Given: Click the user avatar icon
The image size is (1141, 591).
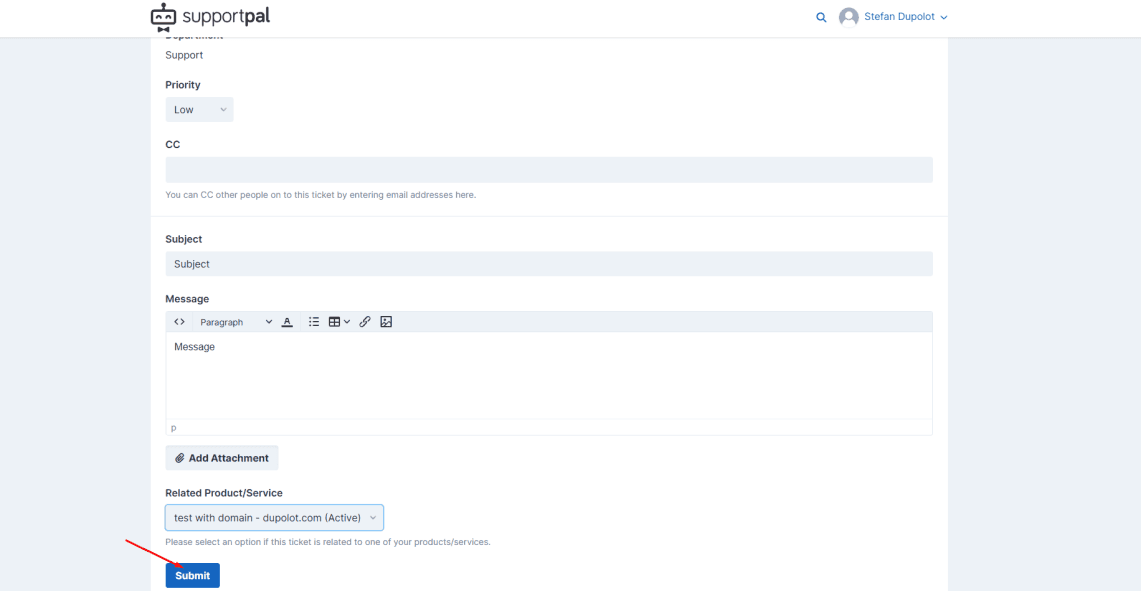Looking at the screenshot, I should pyautogui.click(x=848, y=17).
